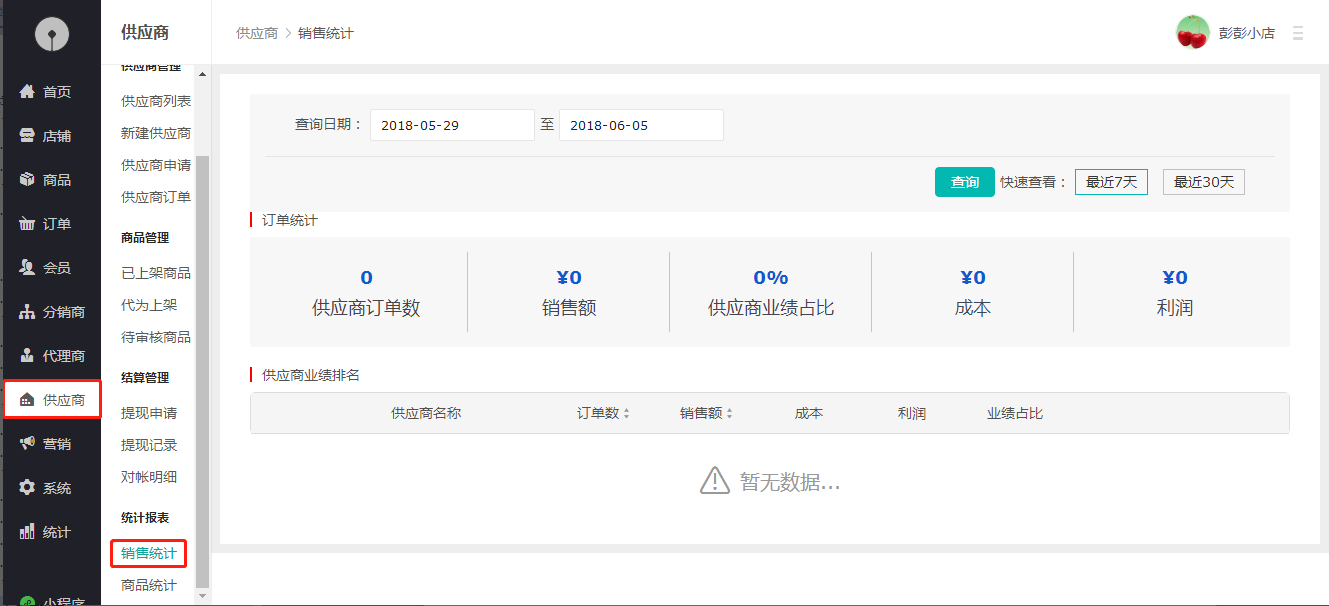
Task: Open the 订单 basket icon
Action: click(x=28, y=224)
